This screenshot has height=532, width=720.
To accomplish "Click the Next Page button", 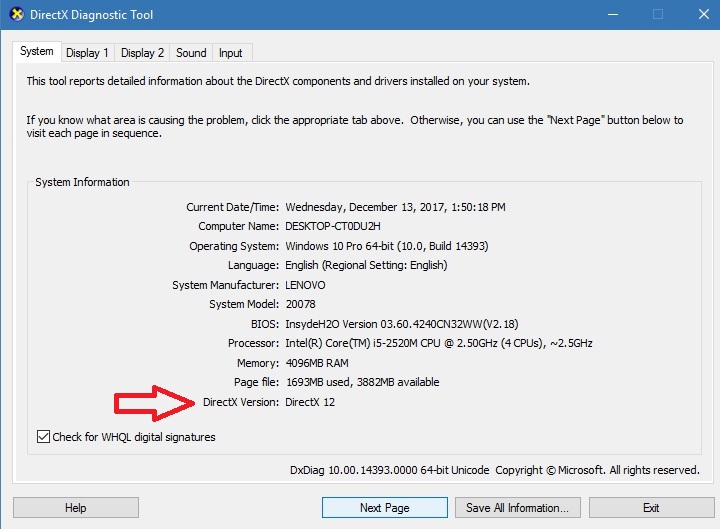I will 385,508.
